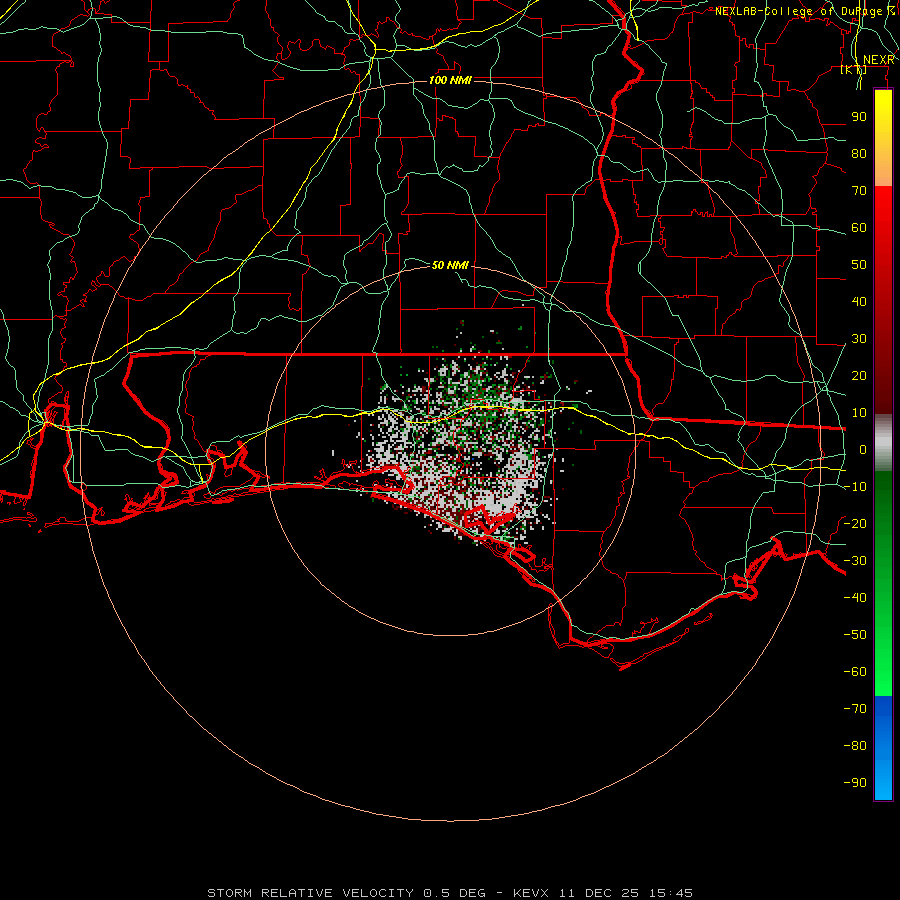Click the KT units label above color scale
The height and width of the screenshot is (900, 900).
(x=854, y=70)
